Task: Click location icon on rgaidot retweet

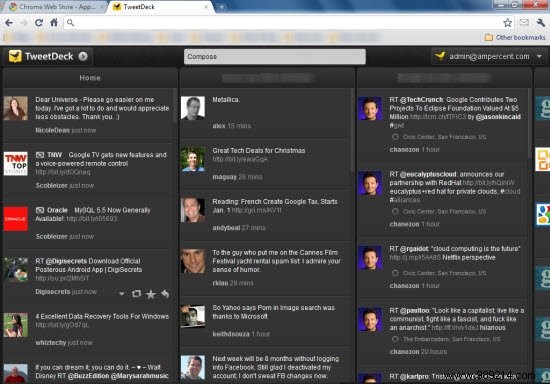Action: 395,273
